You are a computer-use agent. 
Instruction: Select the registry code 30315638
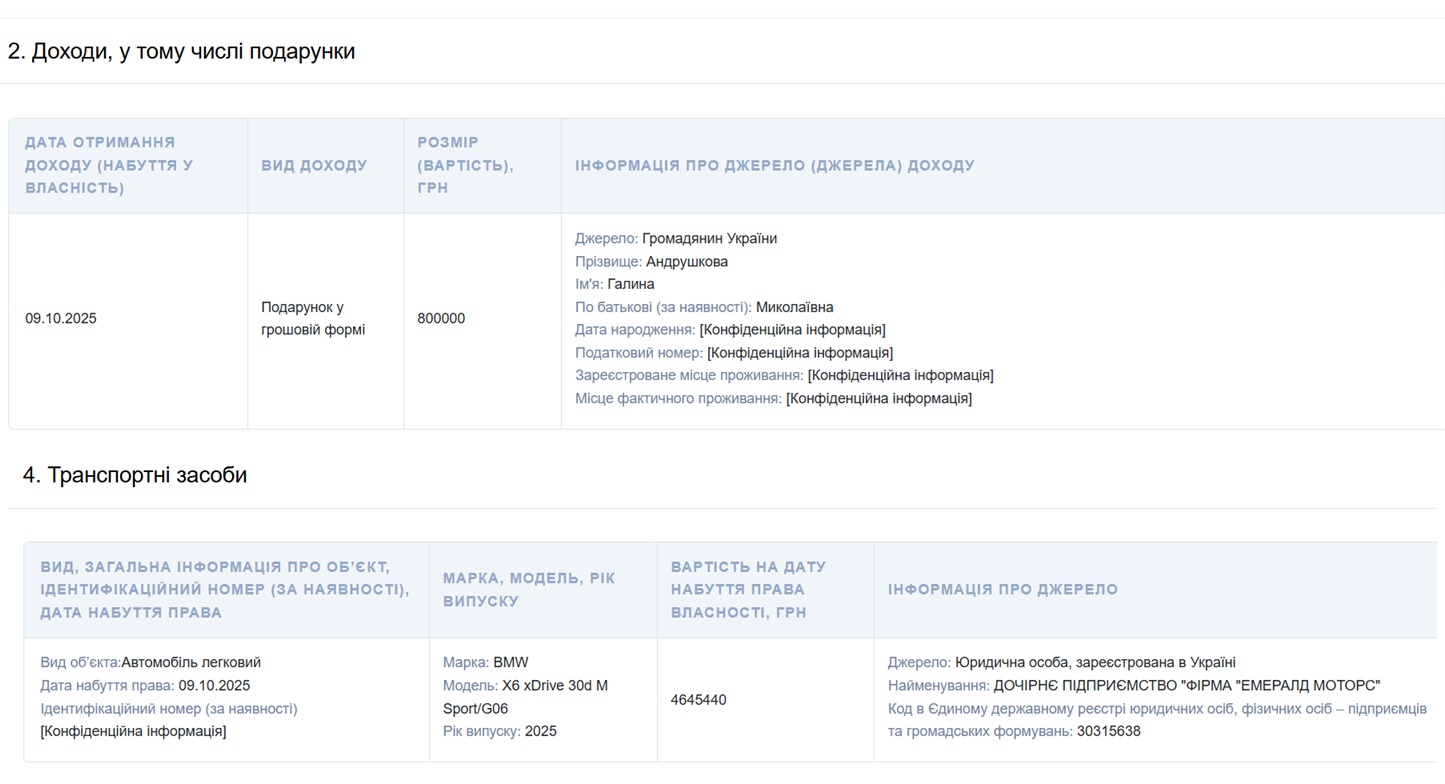coord(1108,732)
